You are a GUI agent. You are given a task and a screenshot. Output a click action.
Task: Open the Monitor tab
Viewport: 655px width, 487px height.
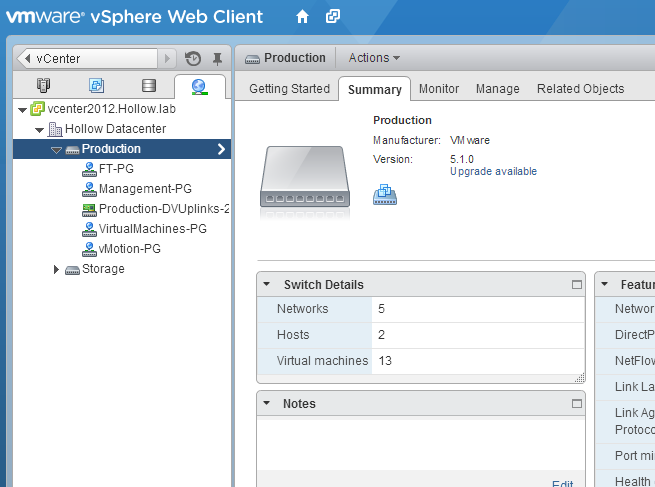pos(438,89)
